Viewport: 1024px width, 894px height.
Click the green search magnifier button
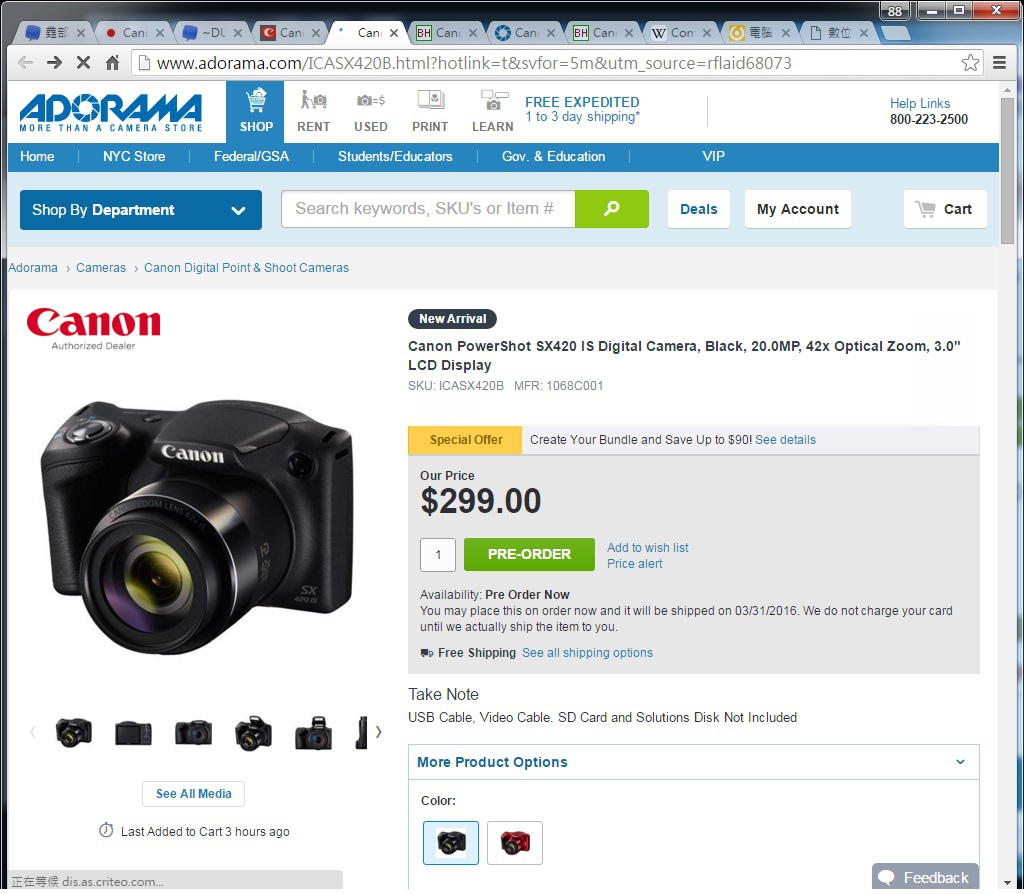pos(612,209)
